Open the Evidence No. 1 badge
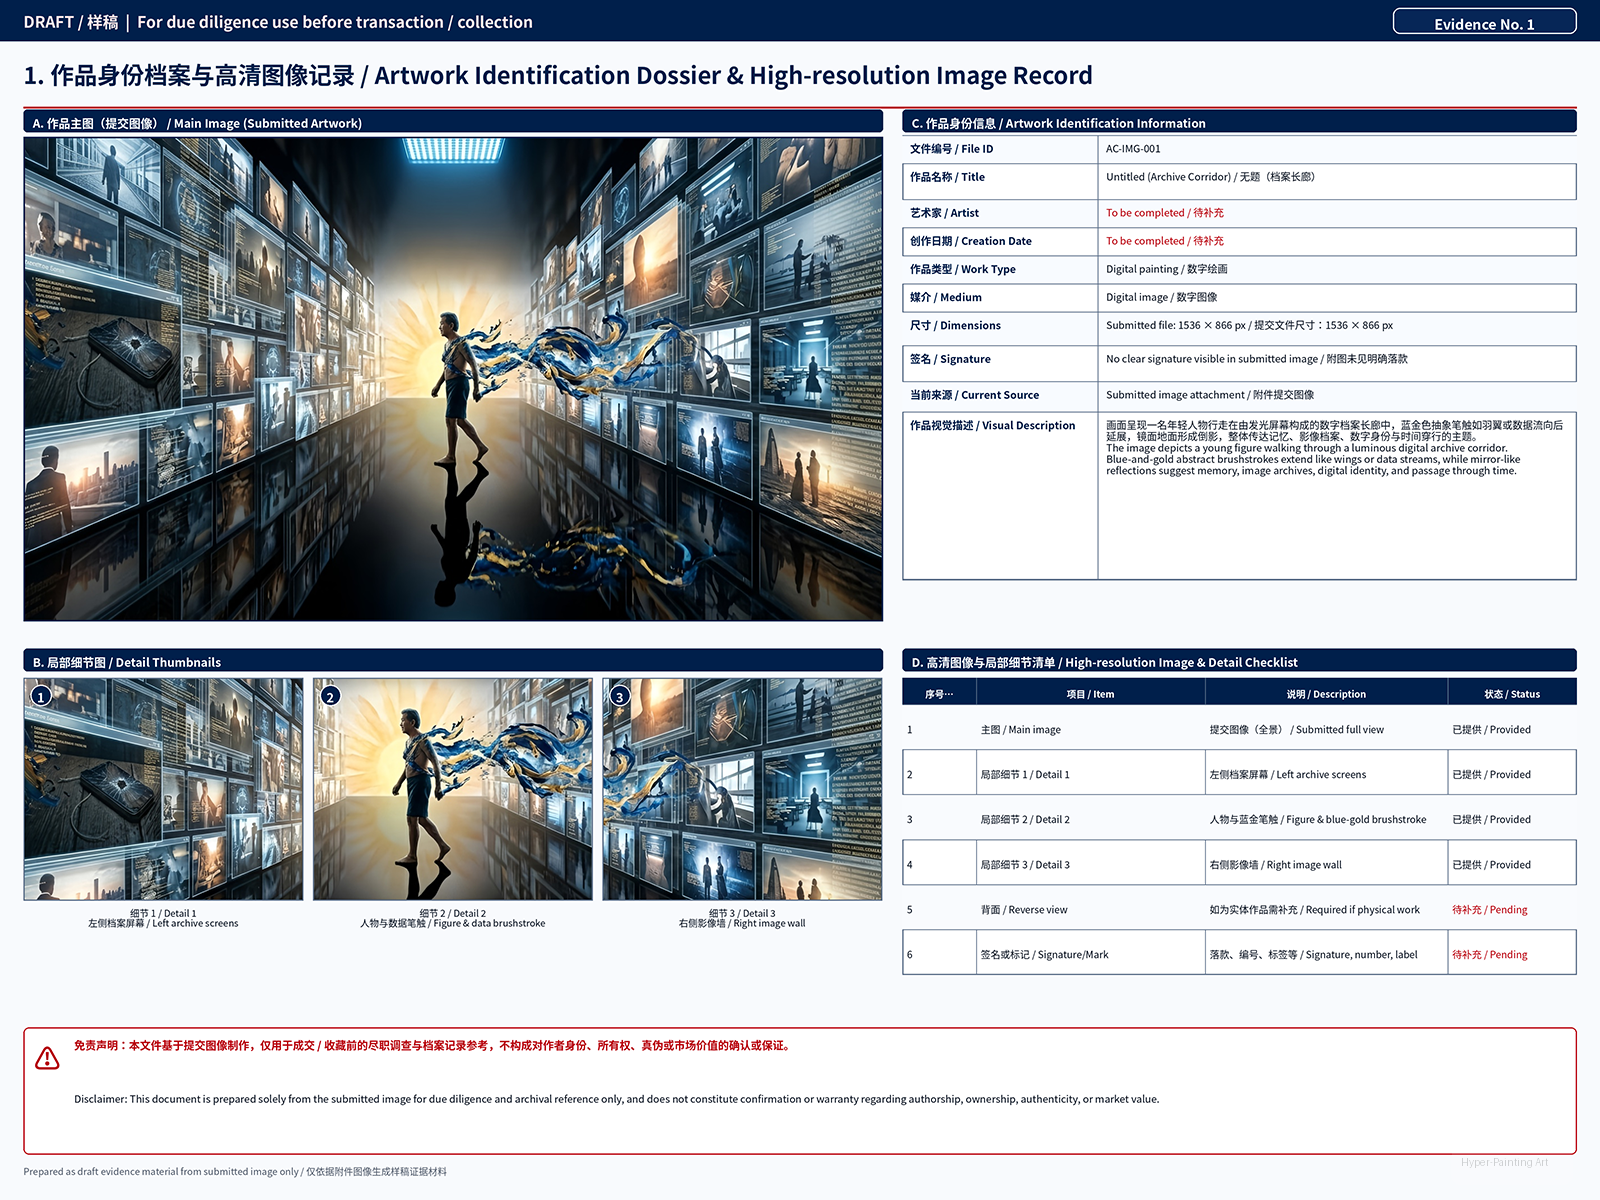 pyautogui.click(x=1484, y=22)
